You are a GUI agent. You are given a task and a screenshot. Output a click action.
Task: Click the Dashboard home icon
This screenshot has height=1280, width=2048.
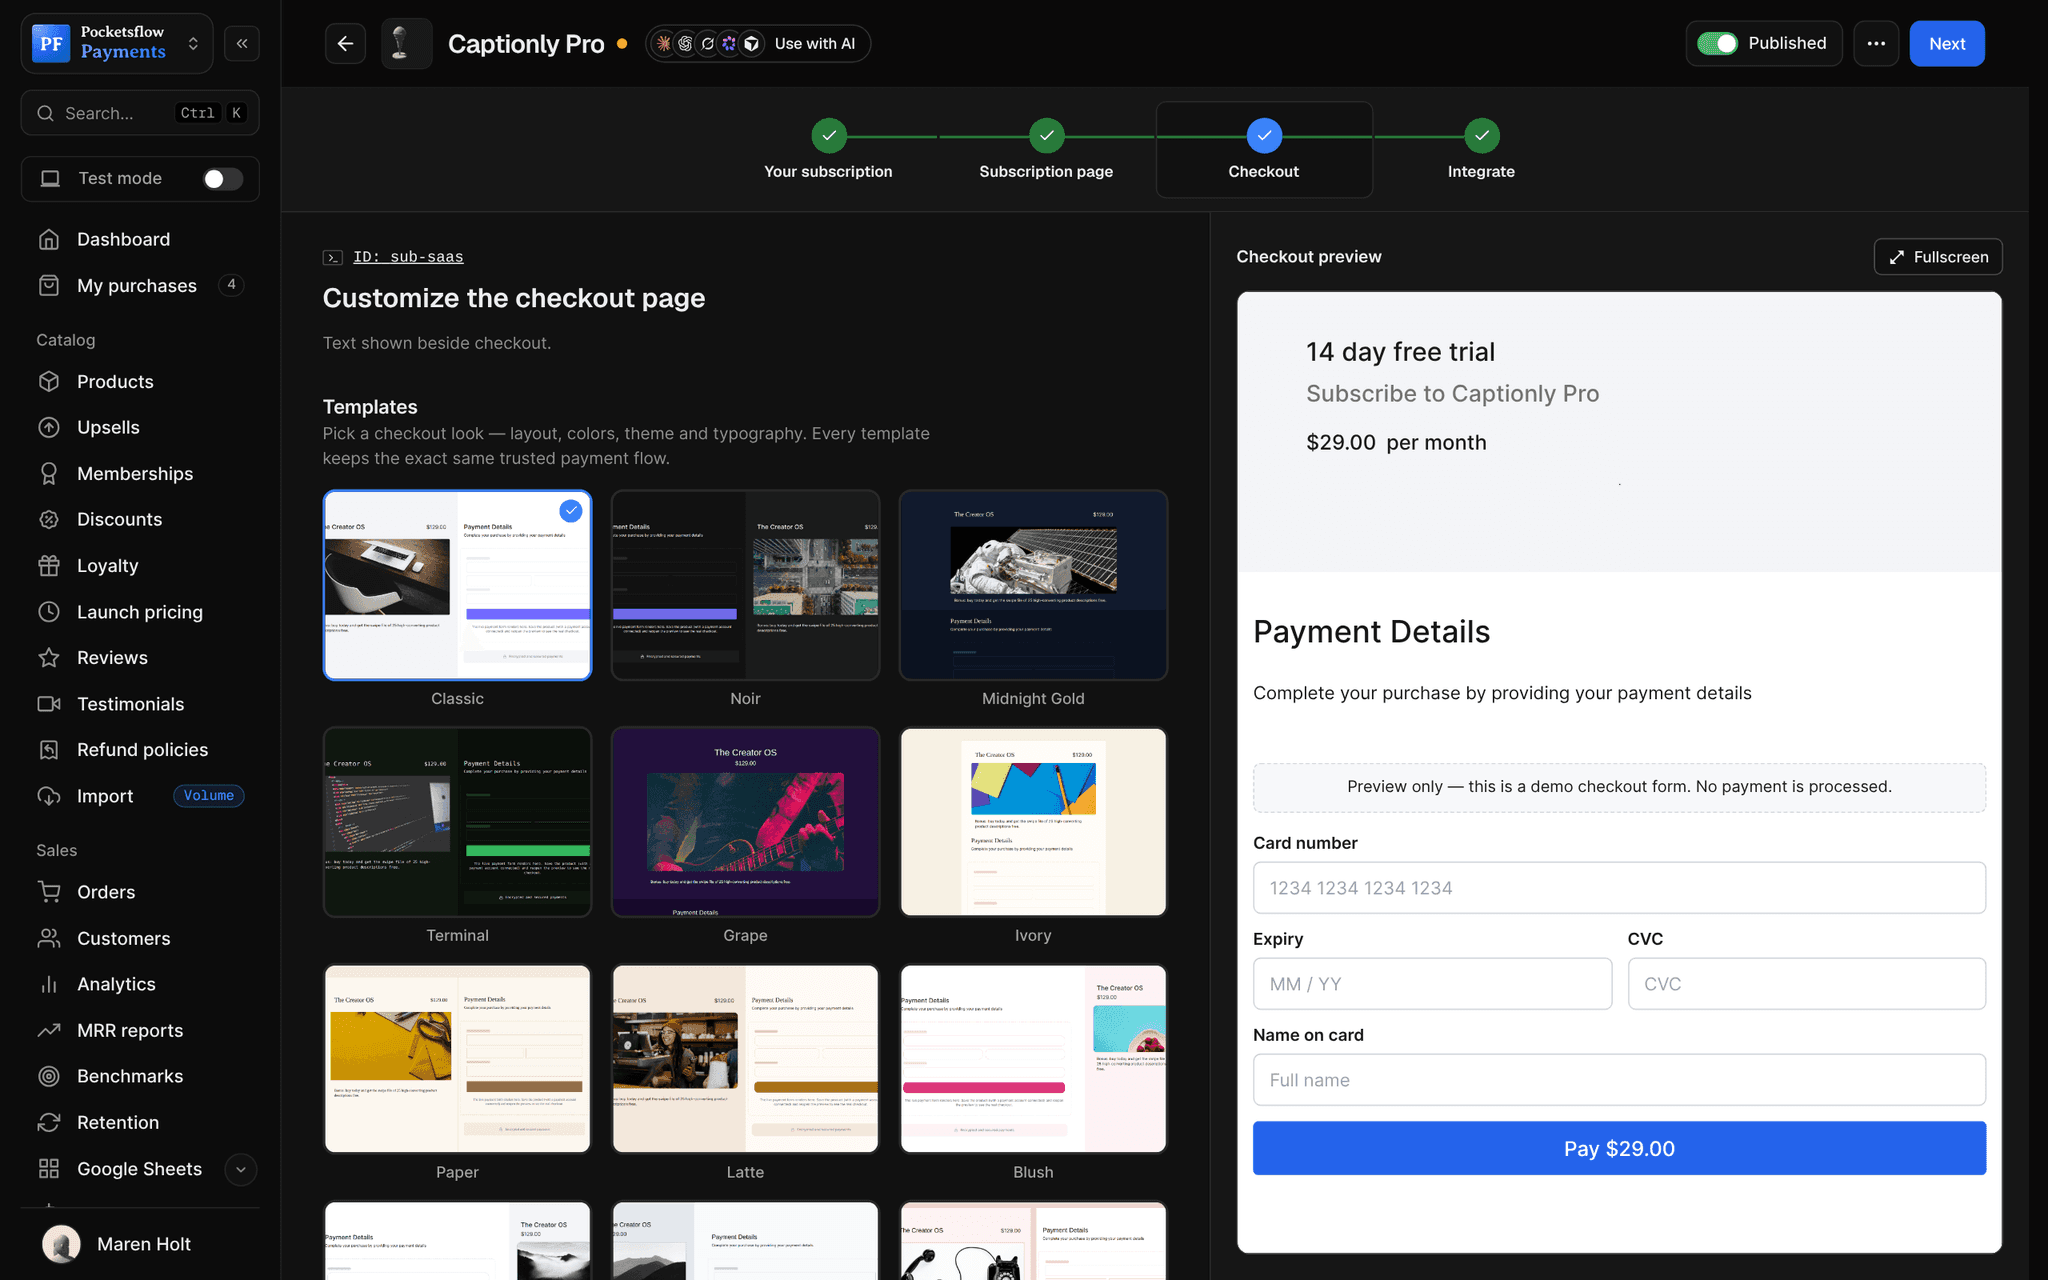tap(49, 239)
